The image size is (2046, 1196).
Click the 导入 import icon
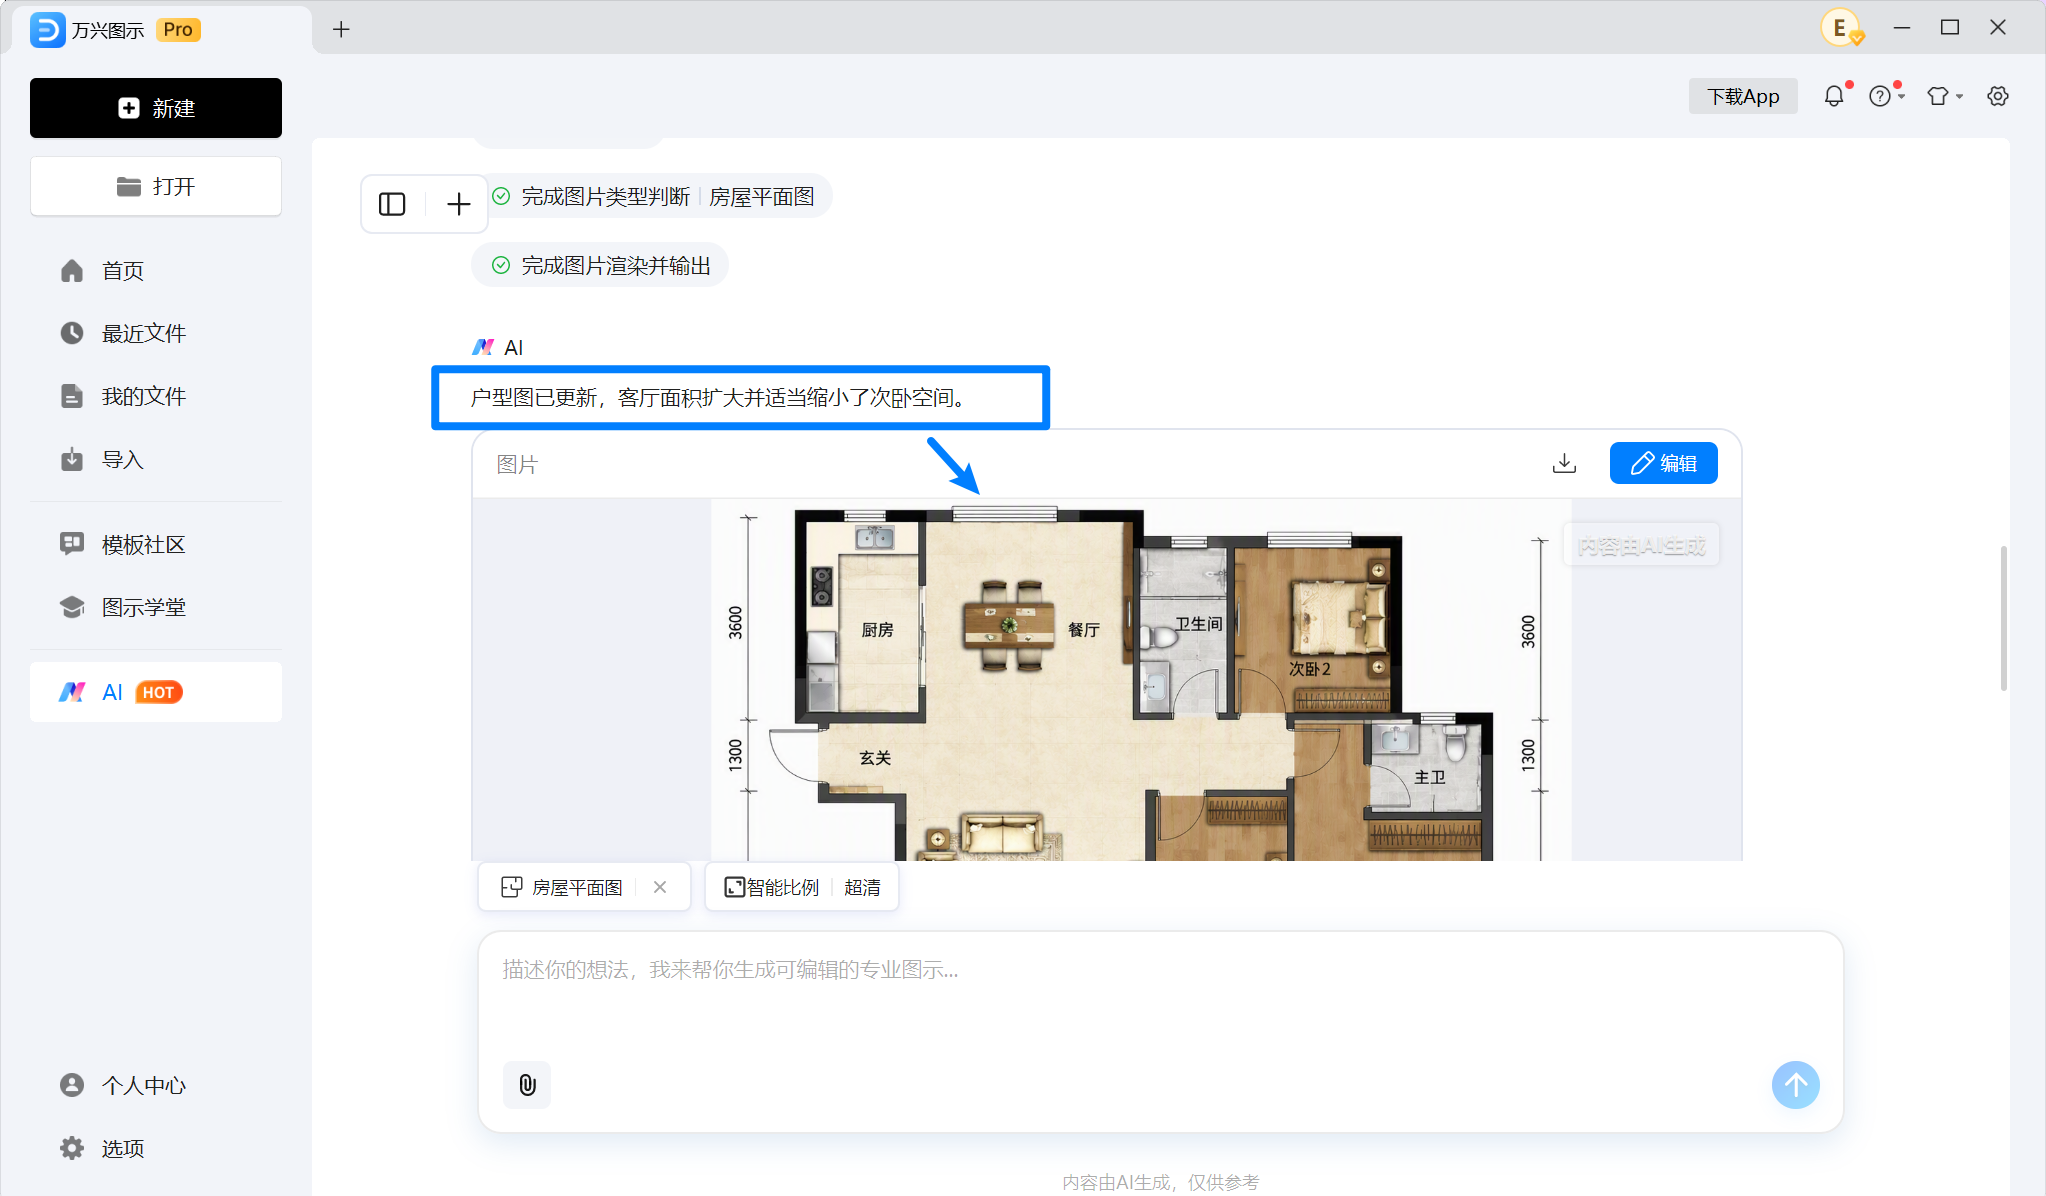[72, 459]
